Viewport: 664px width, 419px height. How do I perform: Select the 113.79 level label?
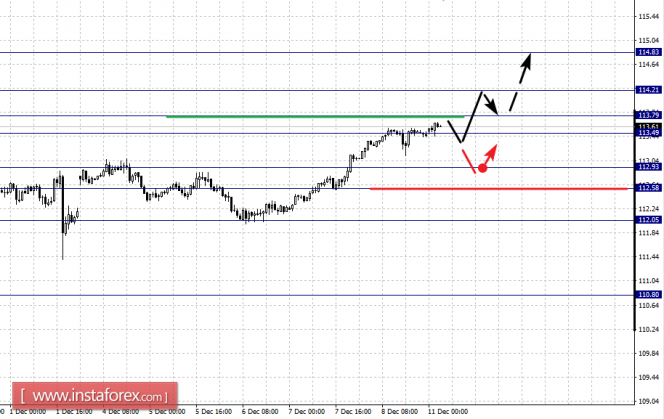648,115
